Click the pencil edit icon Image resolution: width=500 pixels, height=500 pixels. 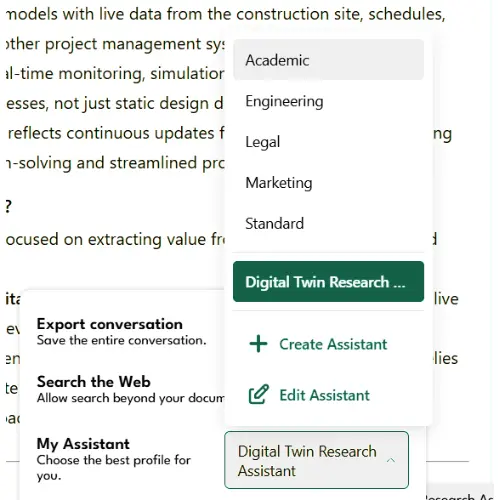[259, 395]
